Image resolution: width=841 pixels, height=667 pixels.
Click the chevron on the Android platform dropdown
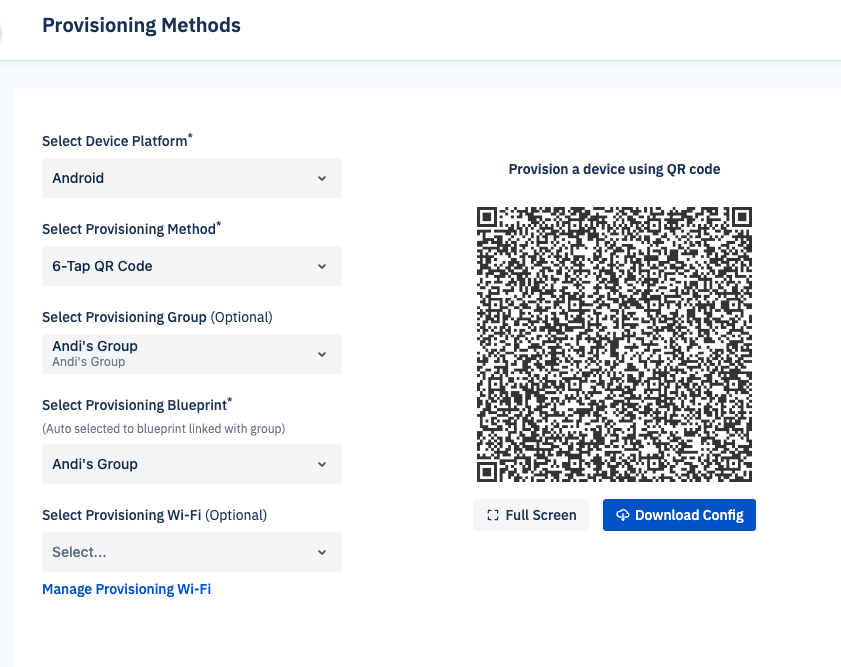coord(322,178)
